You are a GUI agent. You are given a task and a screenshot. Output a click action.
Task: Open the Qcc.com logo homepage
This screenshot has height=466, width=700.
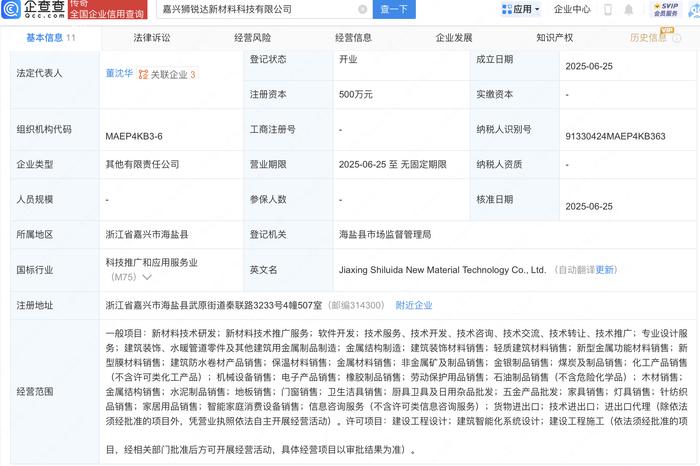coord(34,9)
